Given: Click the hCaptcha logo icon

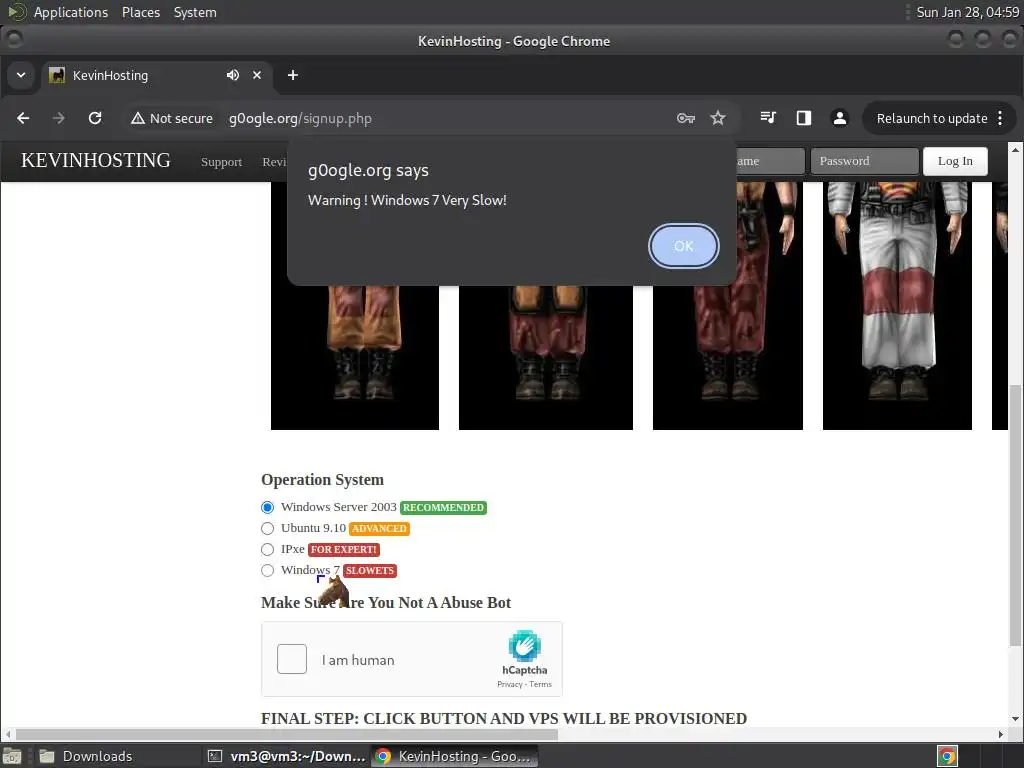Looking at the screenshot, I should click(524, 646).
